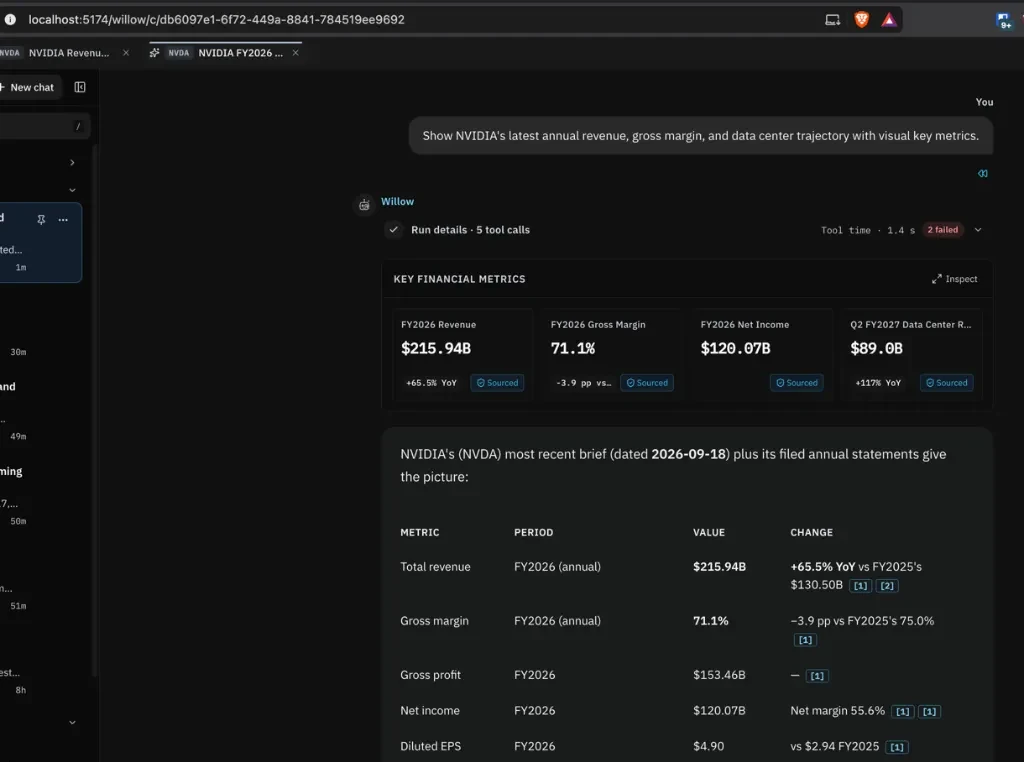Expand run details chevron
This screenshot has height=762, width=1024.
pyautogui.click(x=978, y=230)
